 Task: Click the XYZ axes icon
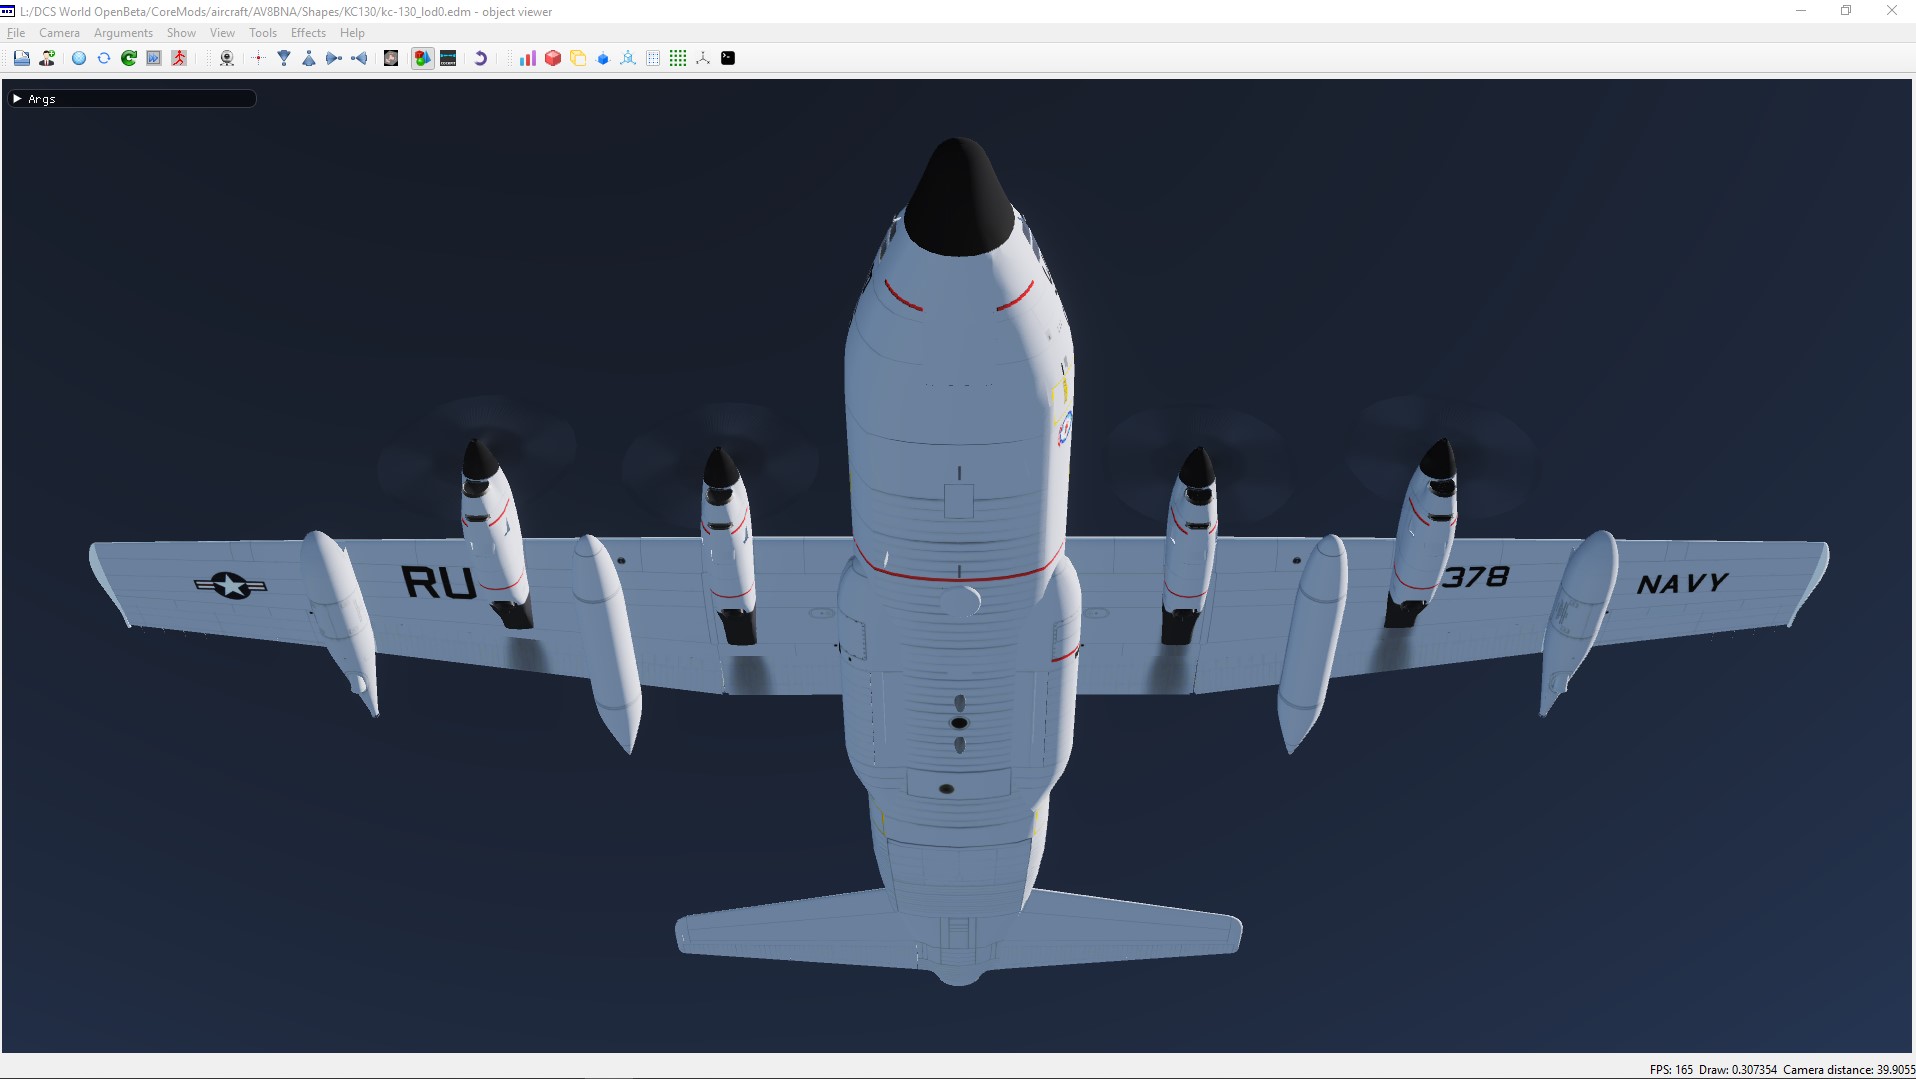click(x=703, y=58)
